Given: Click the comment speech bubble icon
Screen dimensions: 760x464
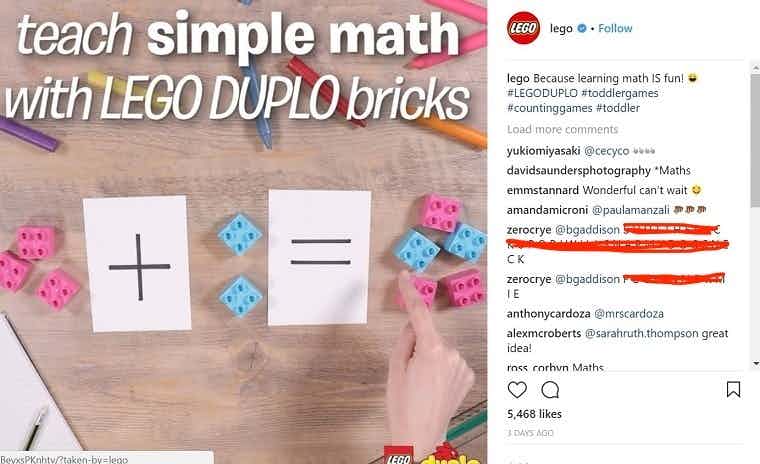Looking at the screenshot, I should coord(550,390).
